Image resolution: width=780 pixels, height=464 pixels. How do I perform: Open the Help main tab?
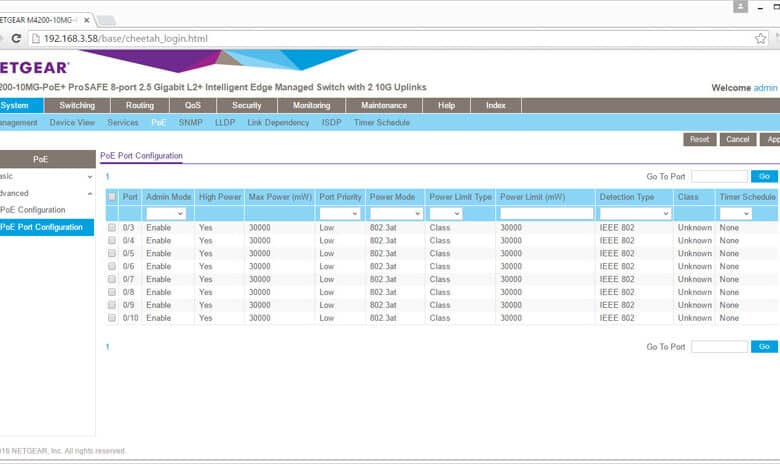pyautogui.click(x=446, y=105)
